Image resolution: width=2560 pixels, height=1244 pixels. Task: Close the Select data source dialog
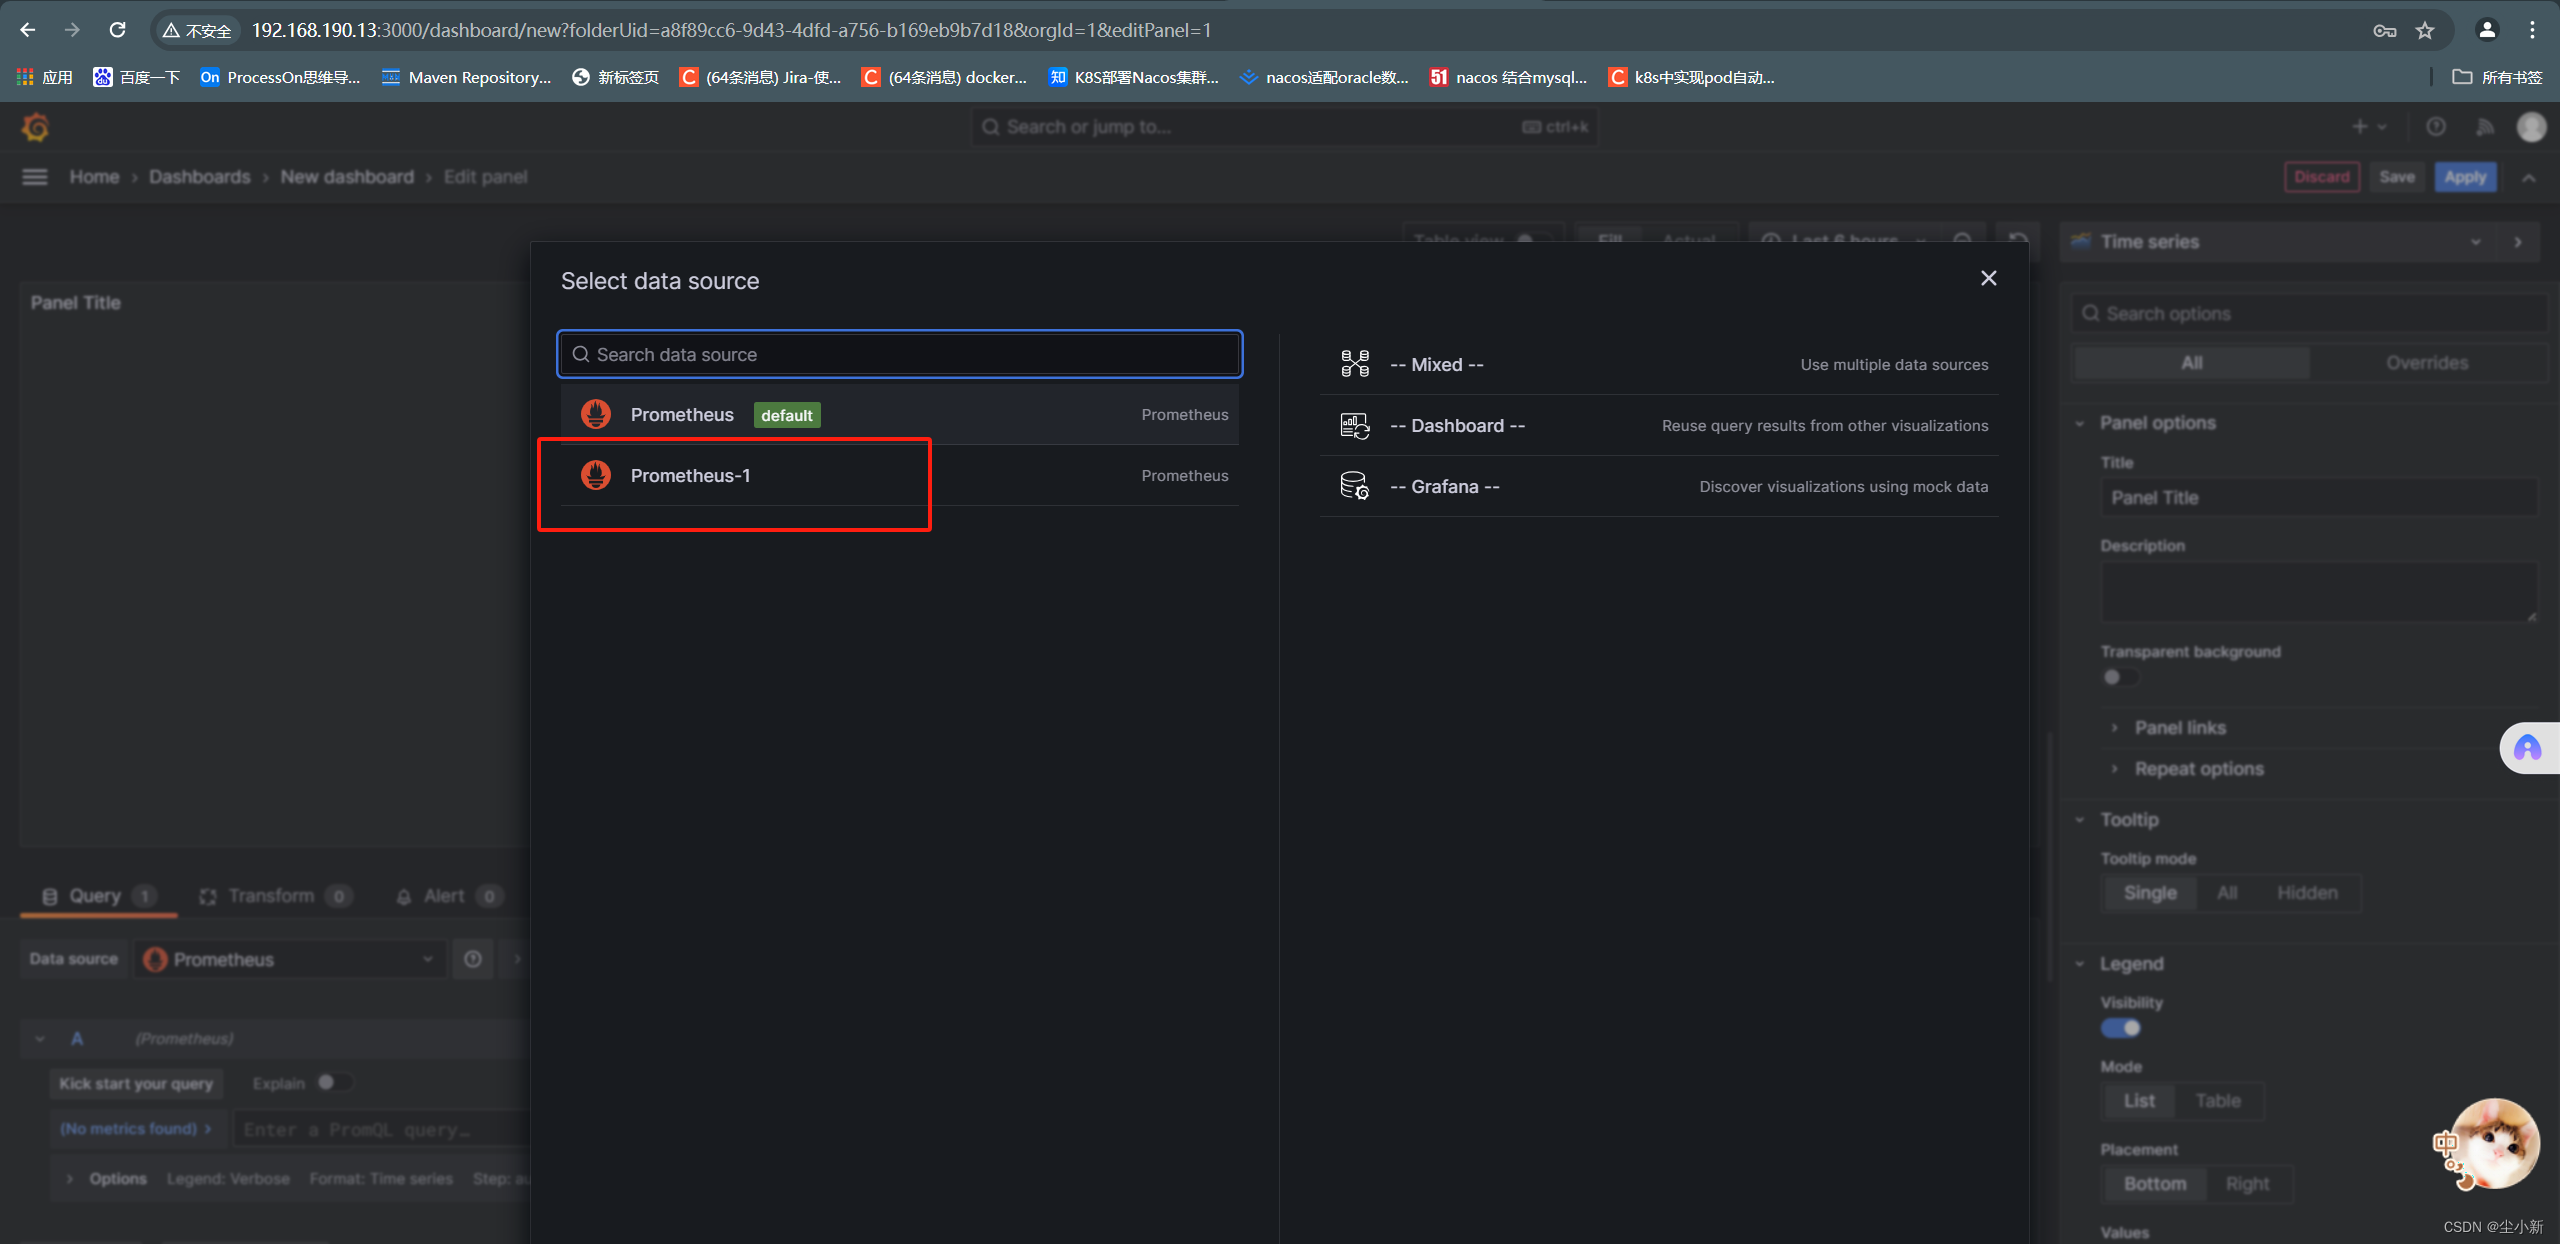pos(1988,279)
